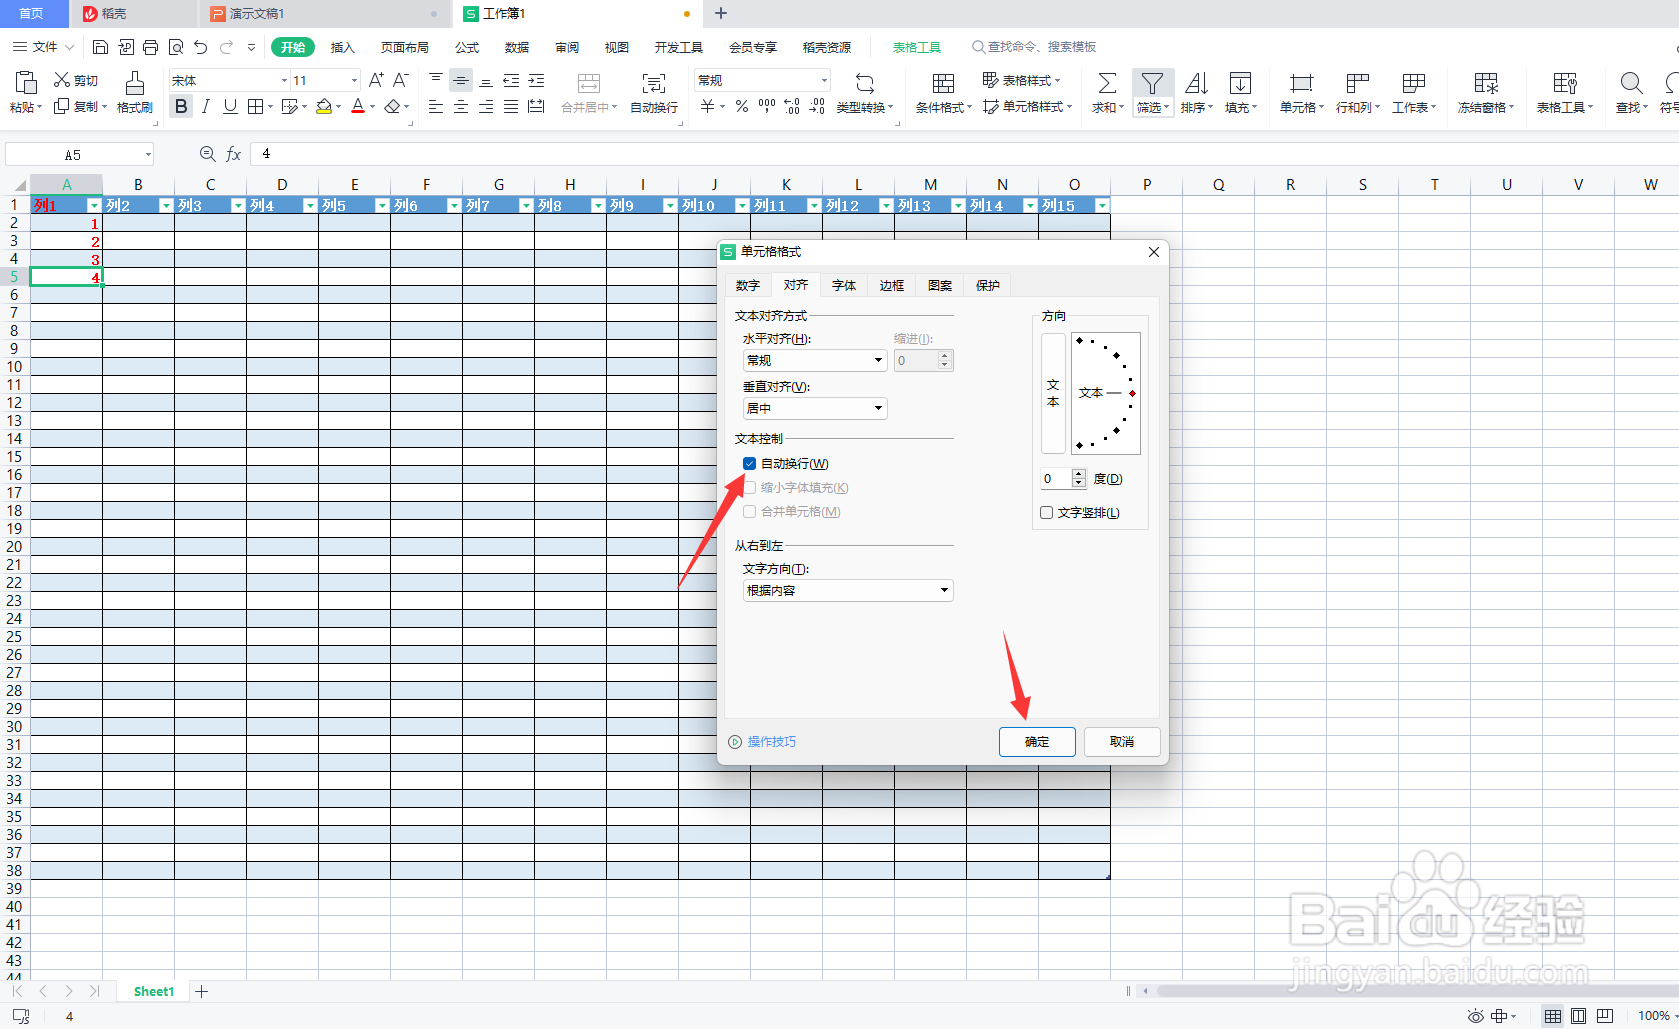
Task: Switch to the 数字 tab in dialog
Action: click(x=748, y=286)
